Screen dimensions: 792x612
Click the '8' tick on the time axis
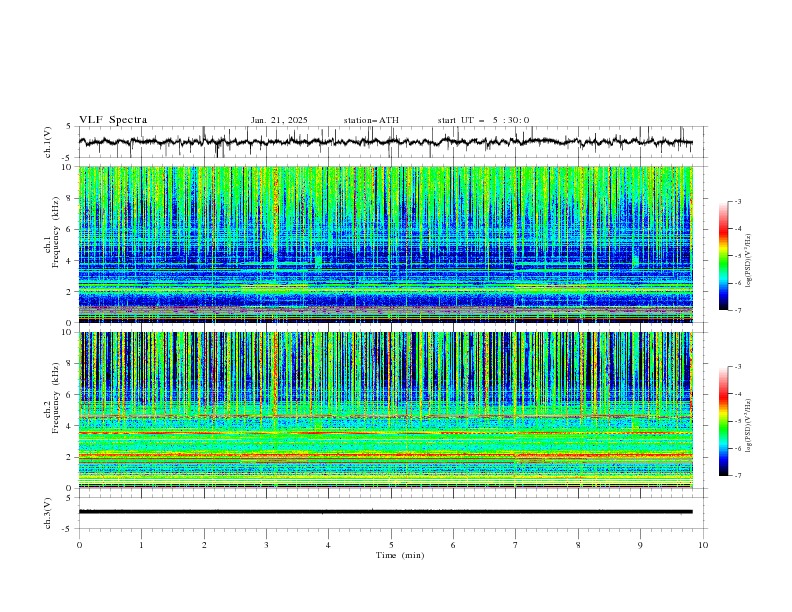point(578,545)
